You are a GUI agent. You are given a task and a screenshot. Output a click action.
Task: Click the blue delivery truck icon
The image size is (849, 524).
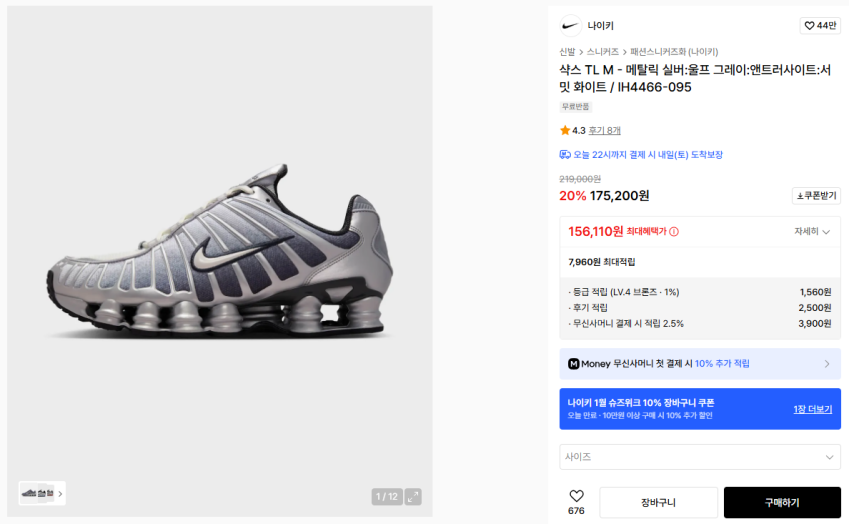pos(565,155)
